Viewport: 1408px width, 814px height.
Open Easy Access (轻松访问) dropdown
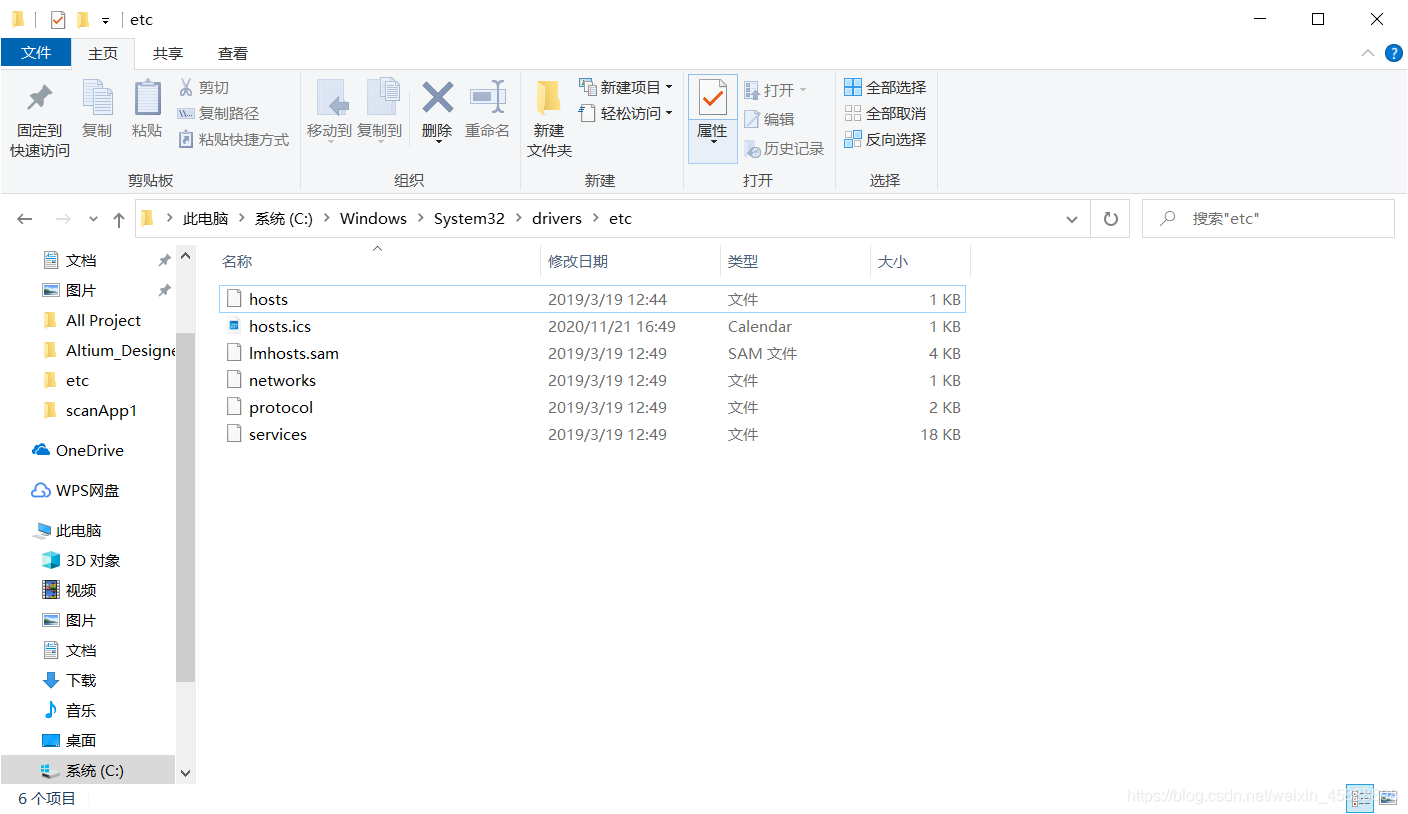point(626,114)
